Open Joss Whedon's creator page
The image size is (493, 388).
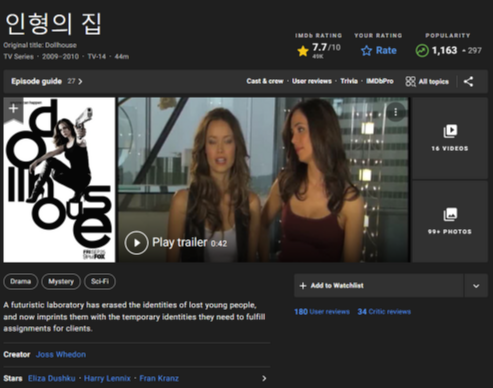pyautogui.click(x=61, y=354)
